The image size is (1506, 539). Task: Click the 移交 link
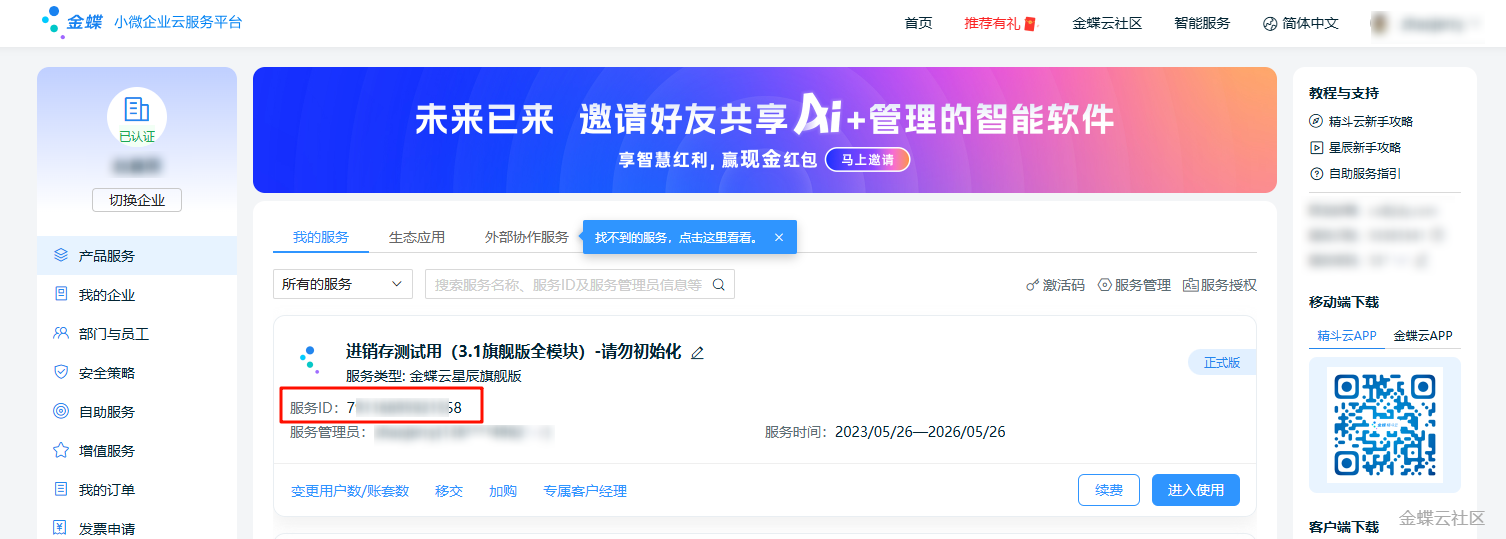coord(449,491)
